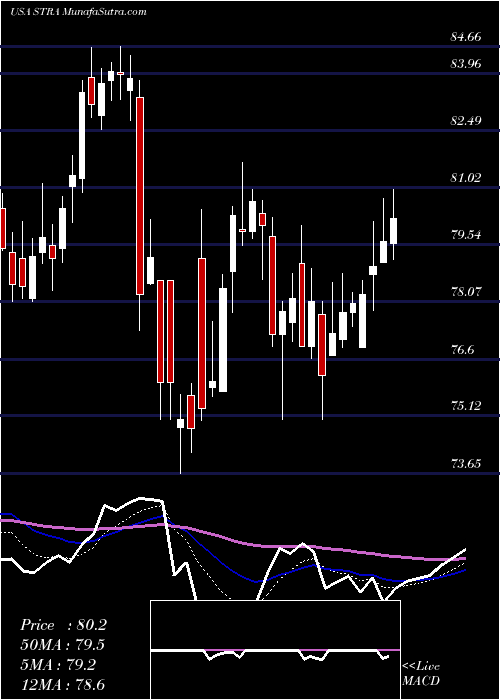Click the 75.12 price axis label

click(466, 407)
